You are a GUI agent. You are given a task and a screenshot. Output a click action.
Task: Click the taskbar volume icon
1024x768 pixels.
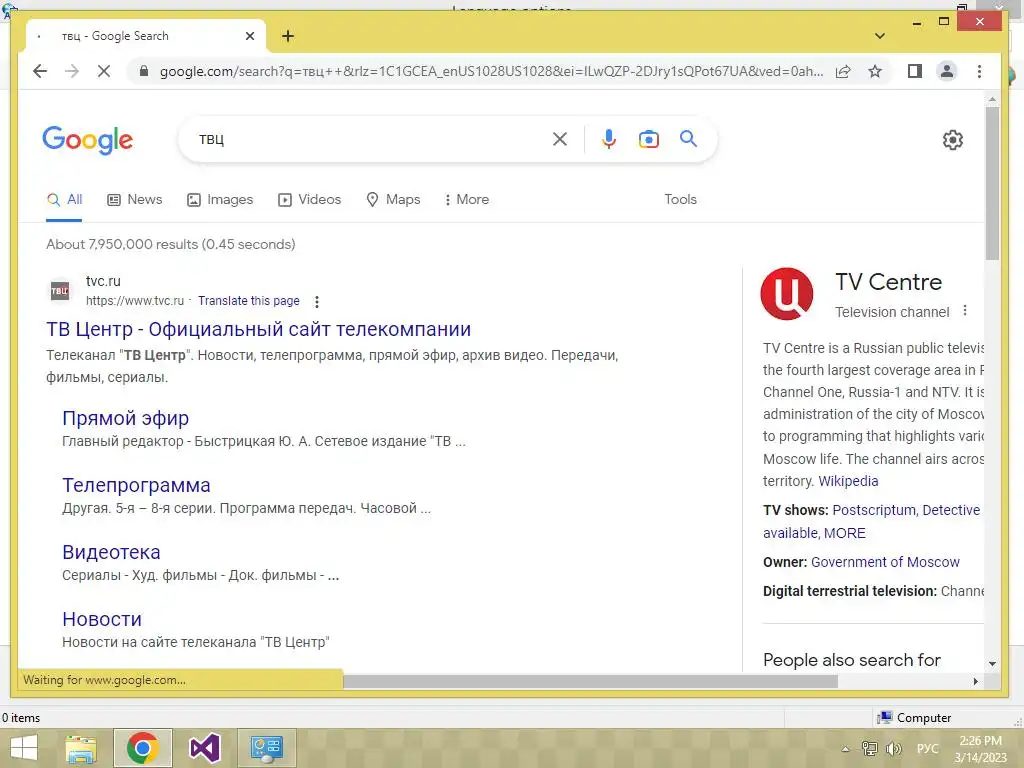[x=893, y=749]
